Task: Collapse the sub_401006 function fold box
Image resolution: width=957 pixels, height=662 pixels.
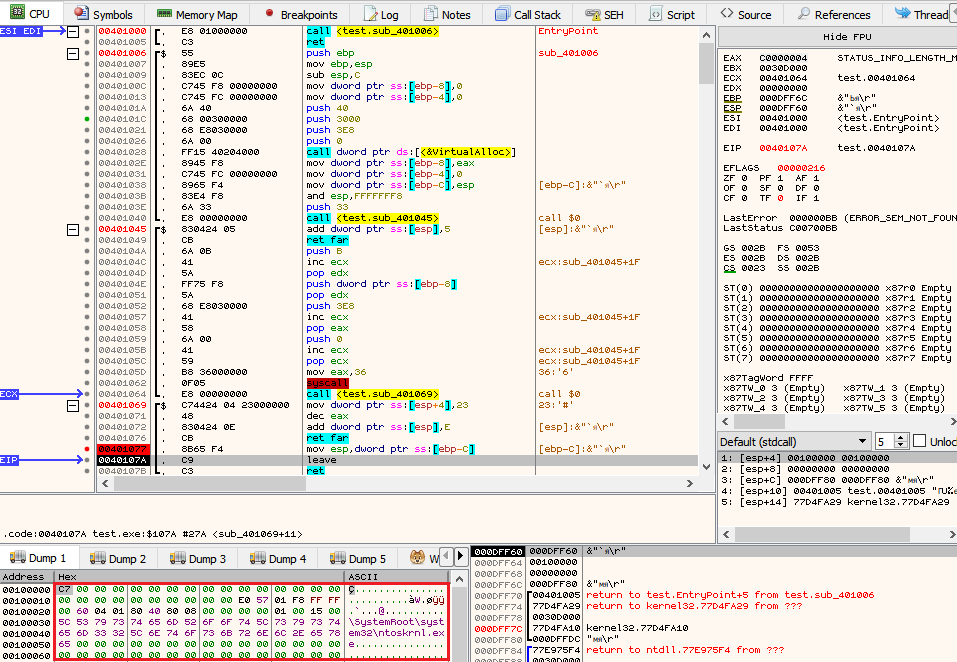Action: [x=72, y=54]
